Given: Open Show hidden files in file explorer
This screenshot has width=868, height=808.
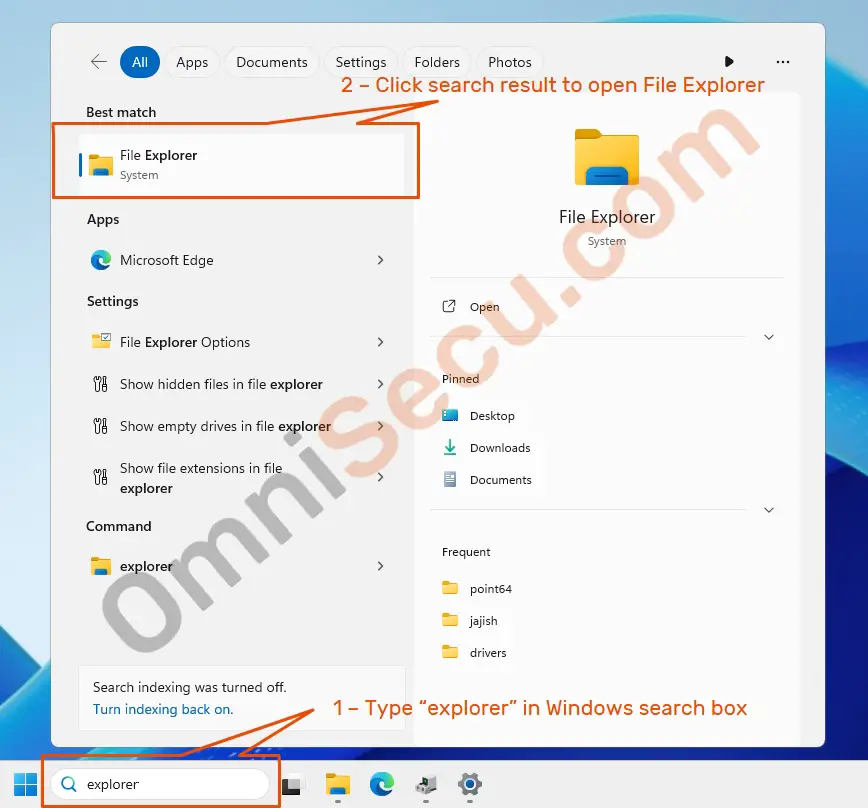Looking at the screenshot, I should click(x=242, y=384).
